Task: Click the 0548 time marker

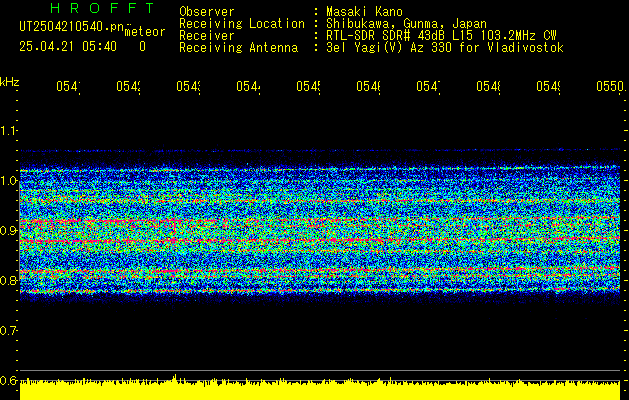Action: coord(489,87)
